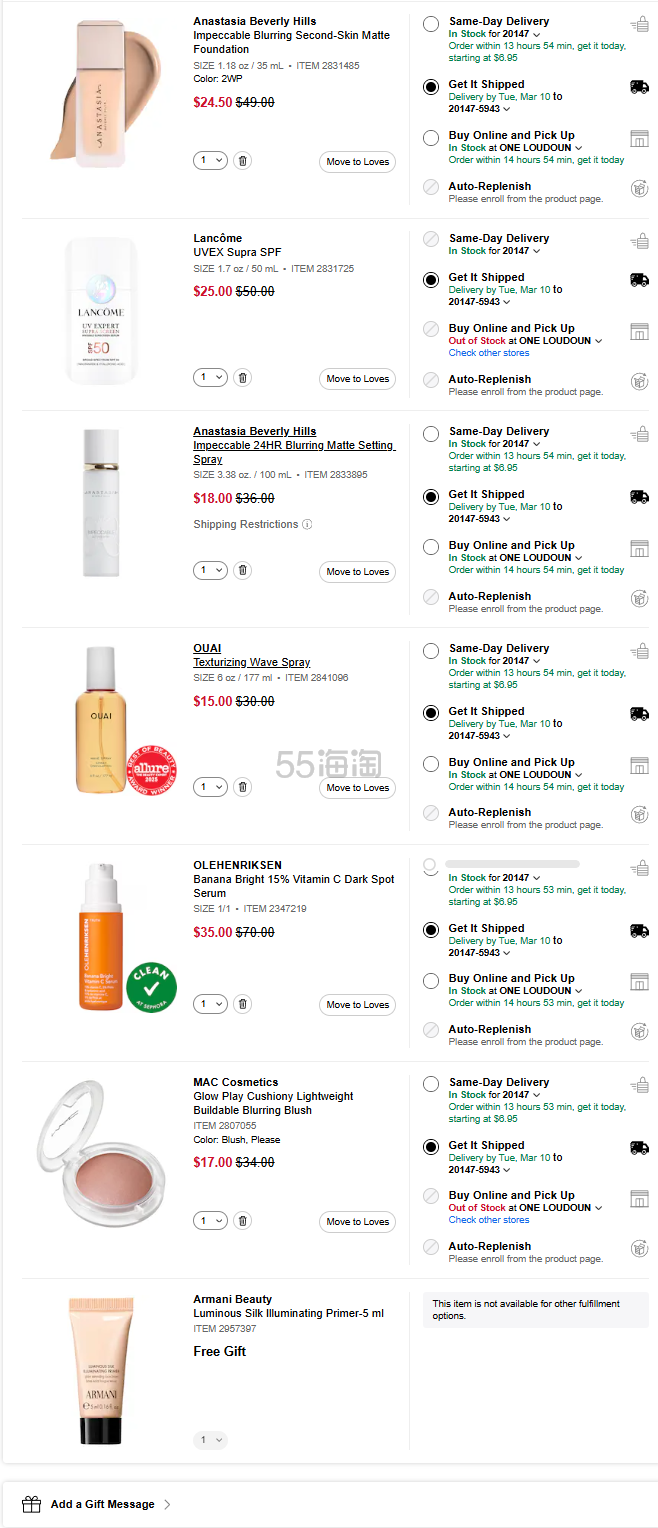Click trash icon for OUAI Texturizing Wave Spray
658x1528 pixels.
242,787
